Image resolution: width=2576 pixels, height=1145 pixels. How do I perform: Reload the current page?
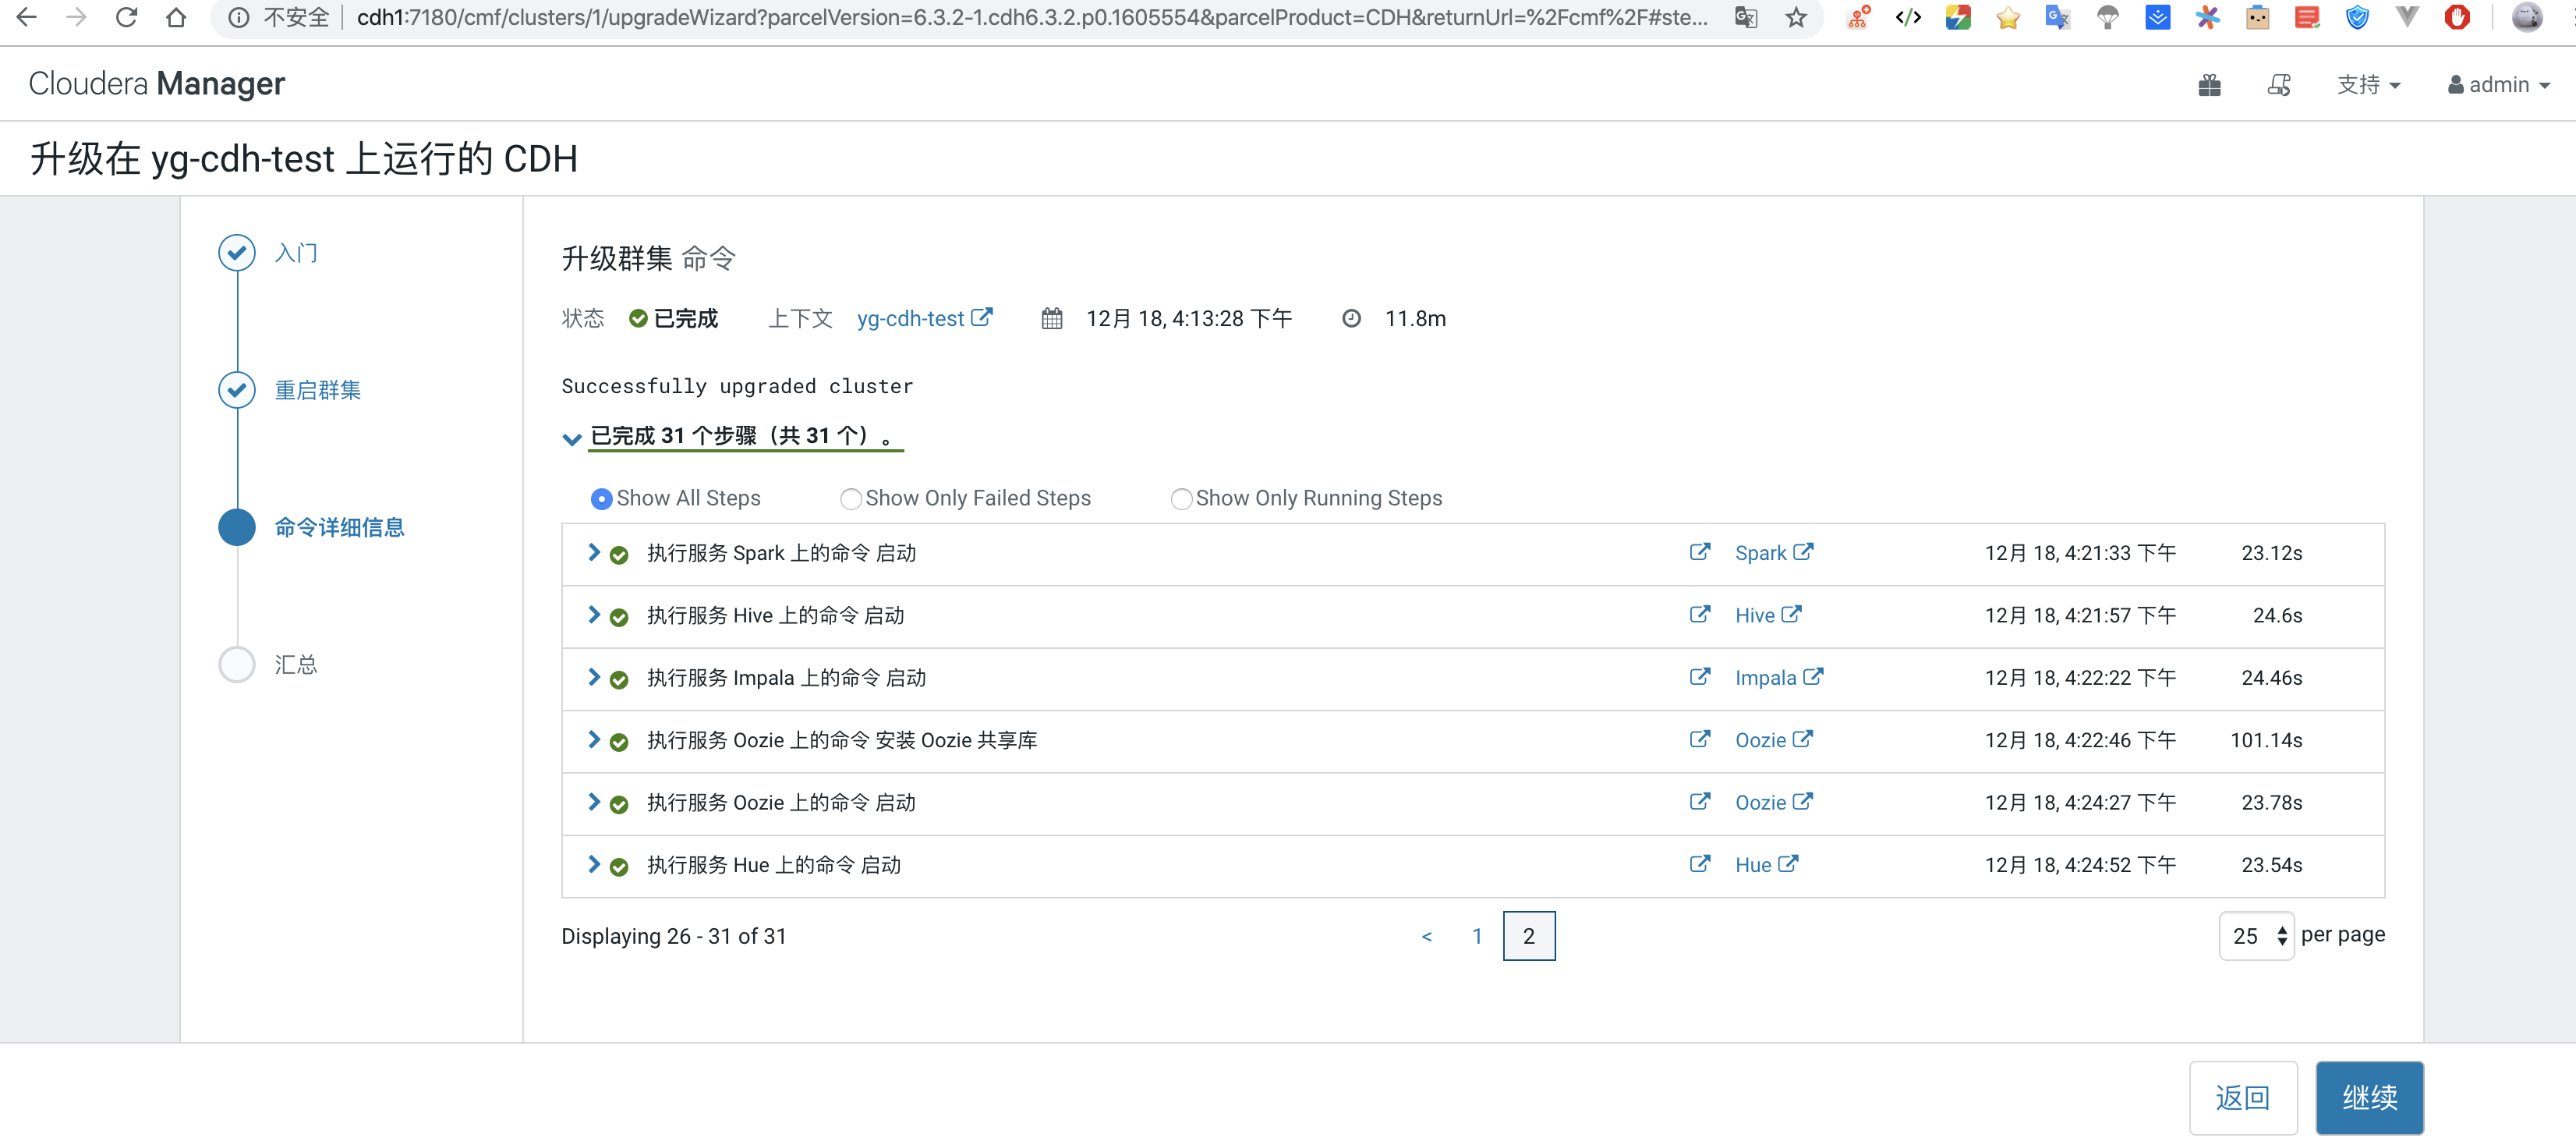click(x=126, y=17)
